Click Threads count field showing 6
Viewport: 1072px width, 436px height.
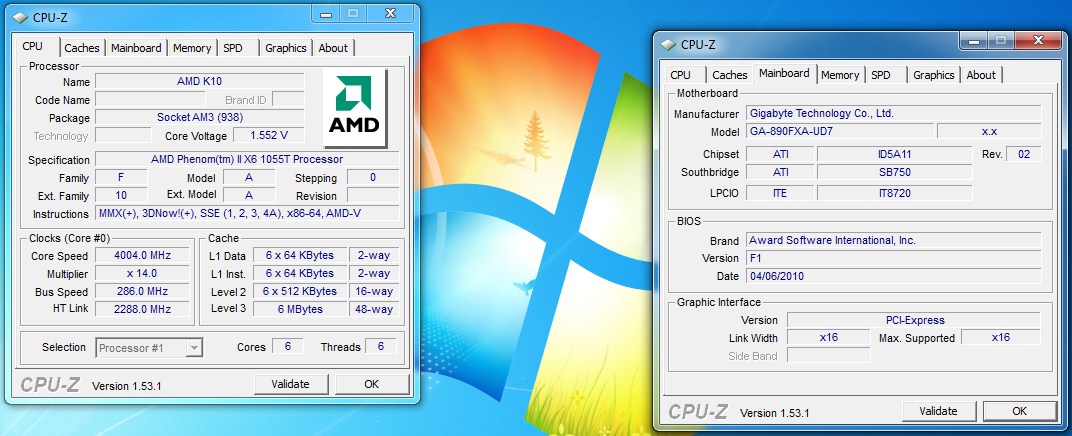(381, 346)
